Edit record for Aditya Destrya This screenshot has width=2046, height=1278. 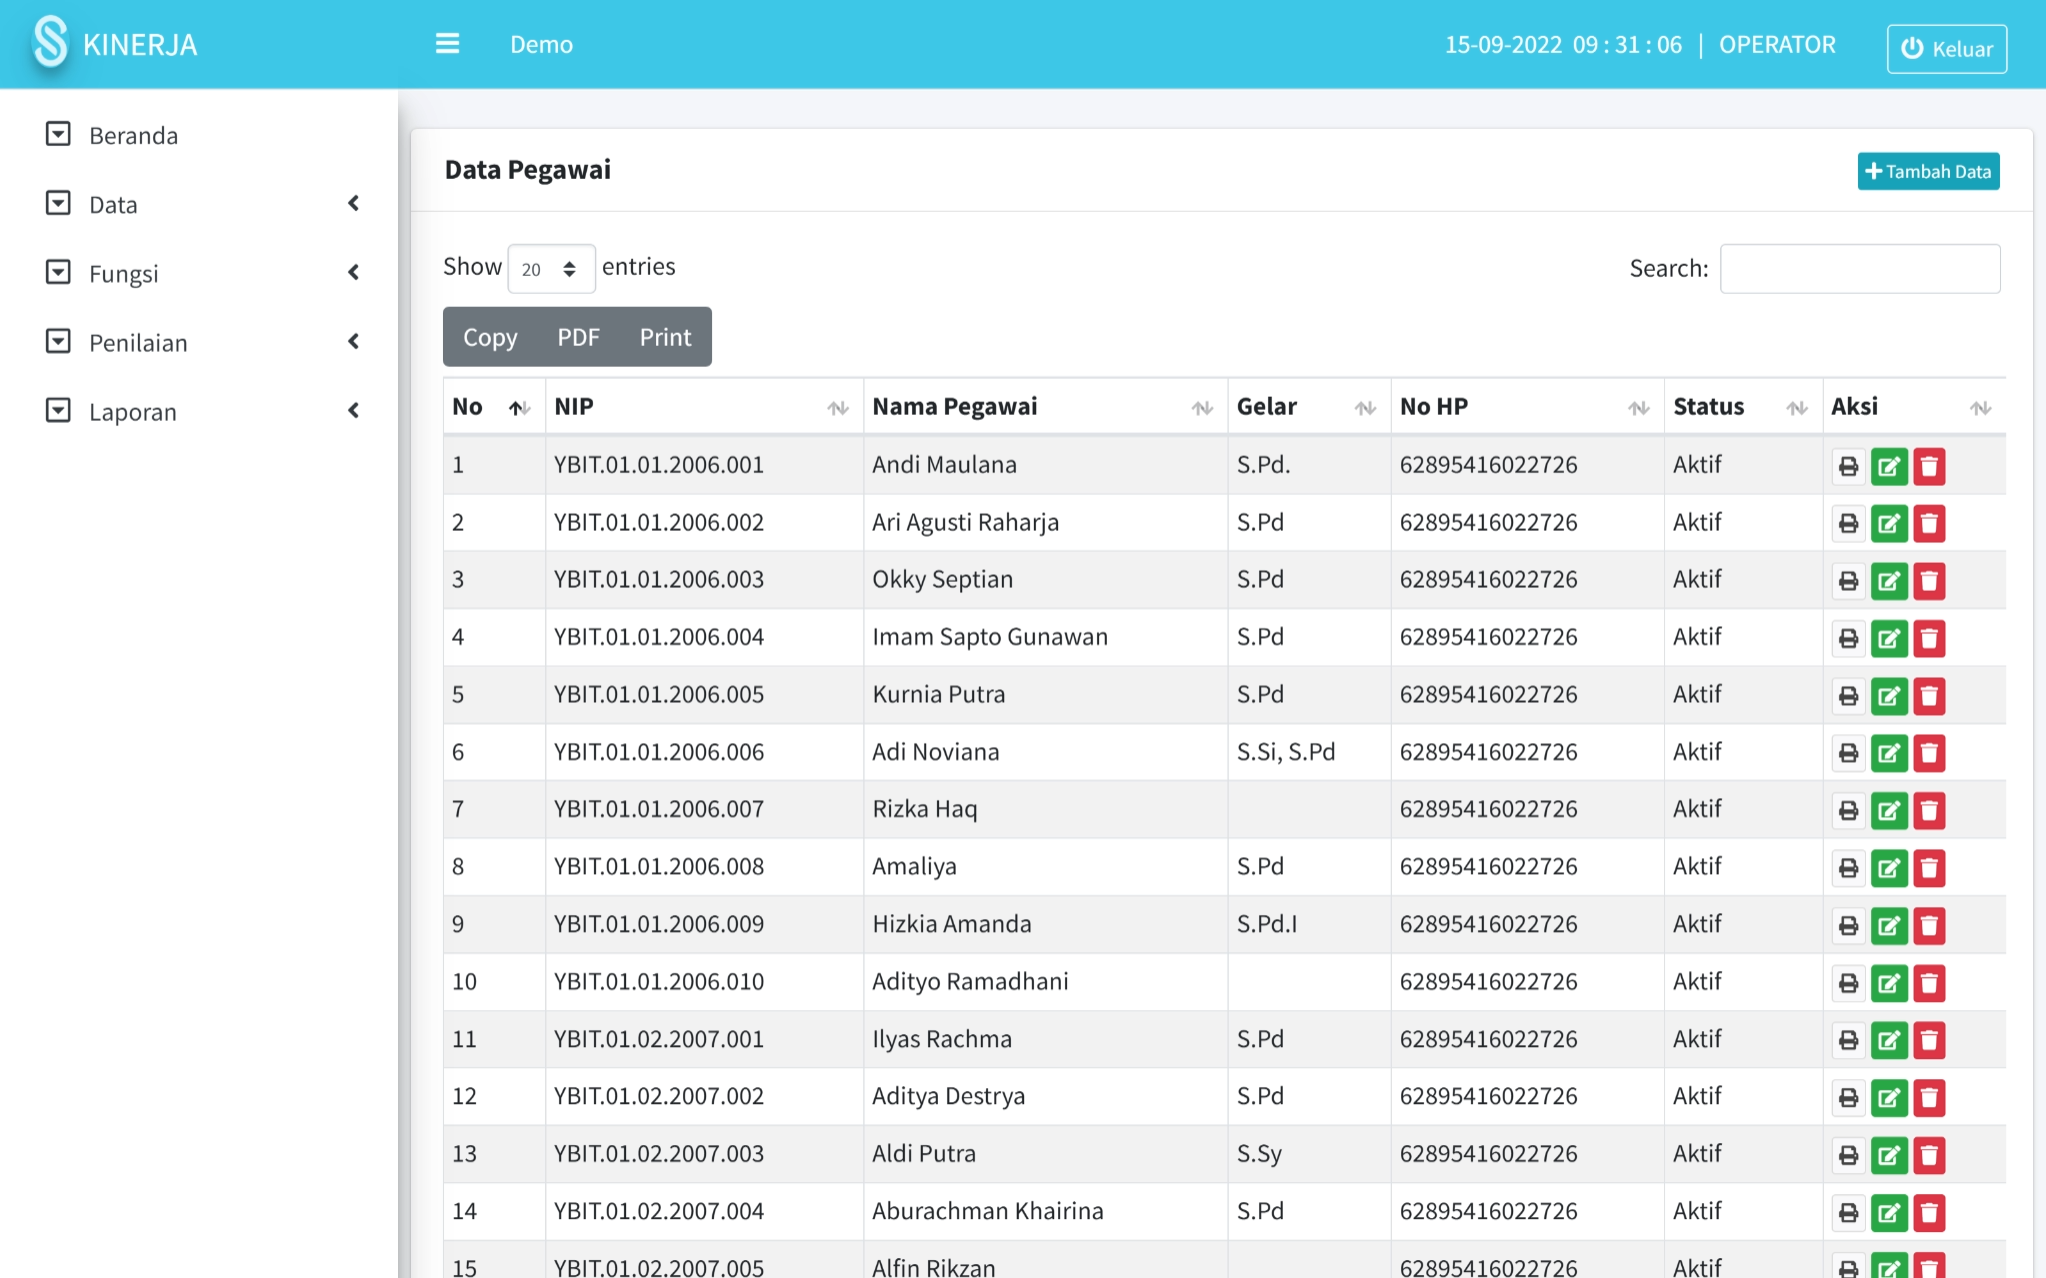point(1889,1098)
